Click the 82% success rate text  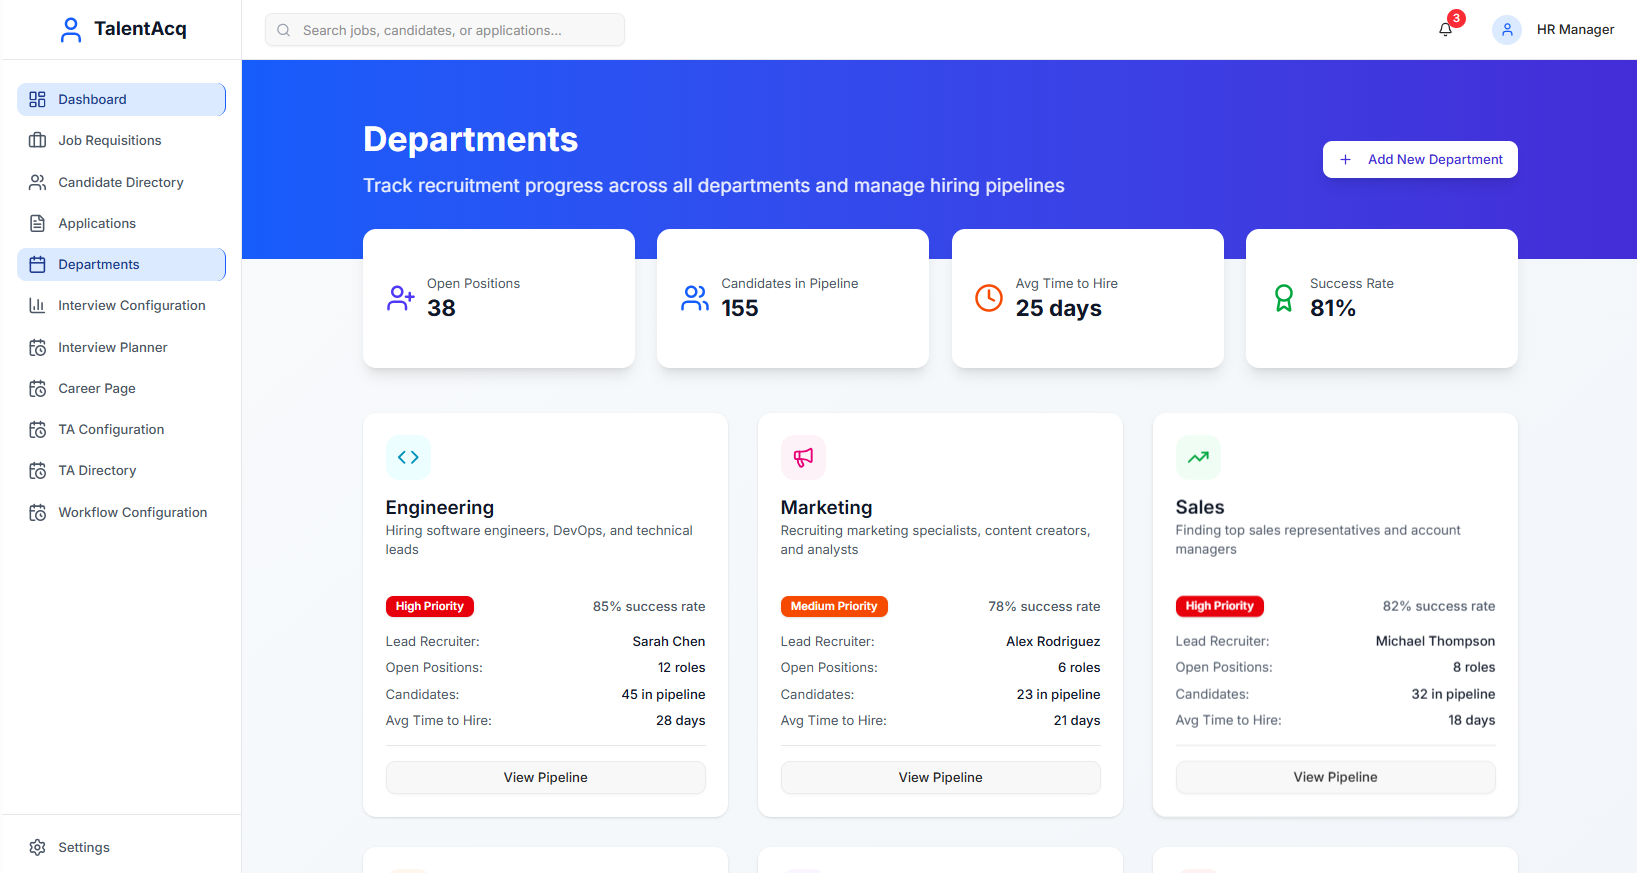(x=1439, y=606)
